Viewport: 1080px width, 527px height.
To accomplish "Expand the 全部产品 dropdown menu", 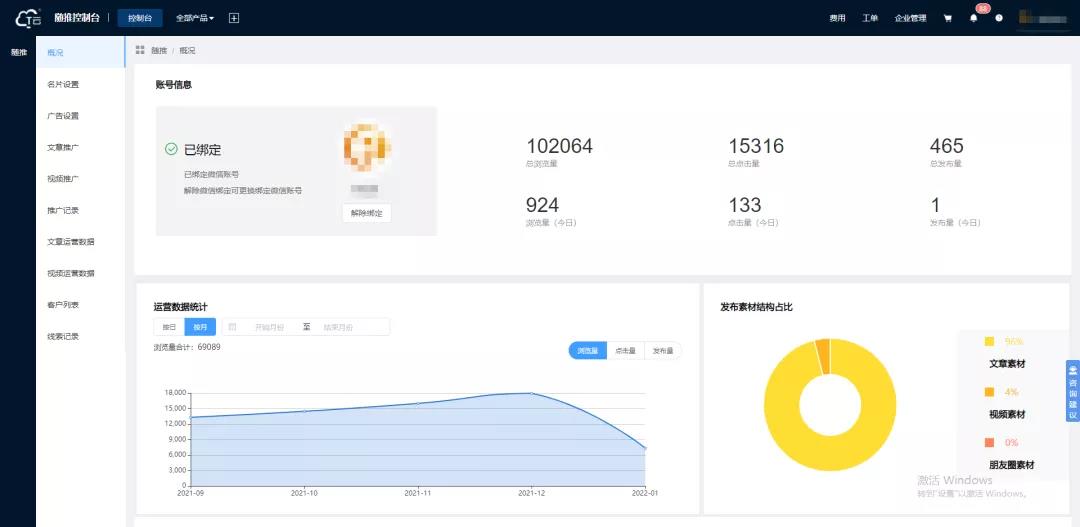I will pyautogui.click(x=194, y=18).
